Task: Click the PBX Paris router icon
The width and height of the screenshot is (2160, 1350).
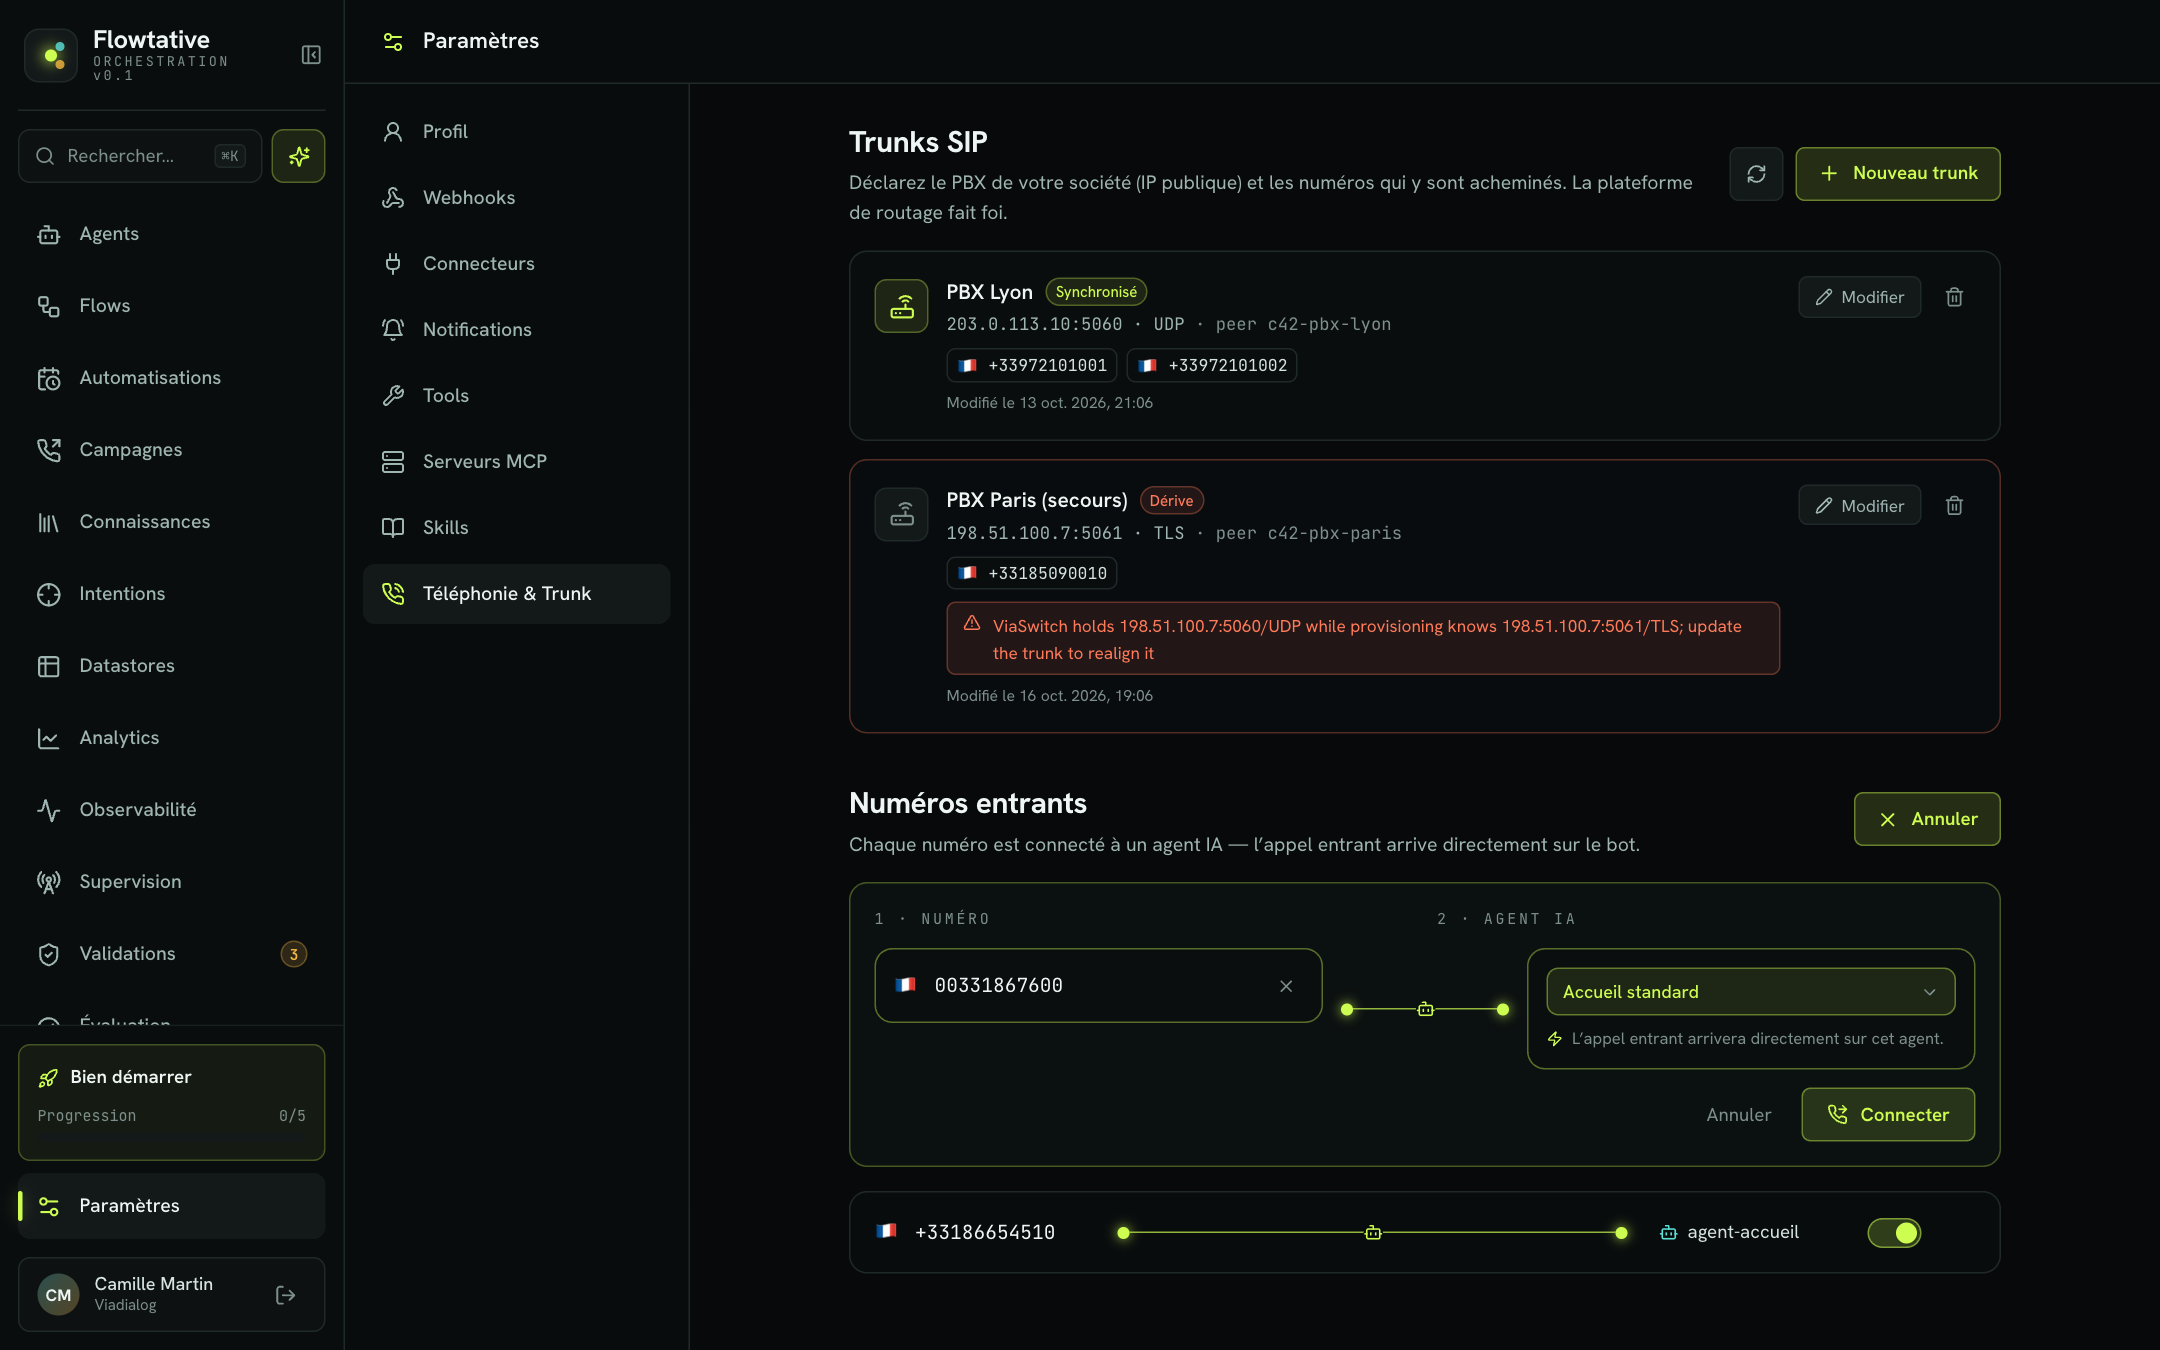Action: pos(902,514)
